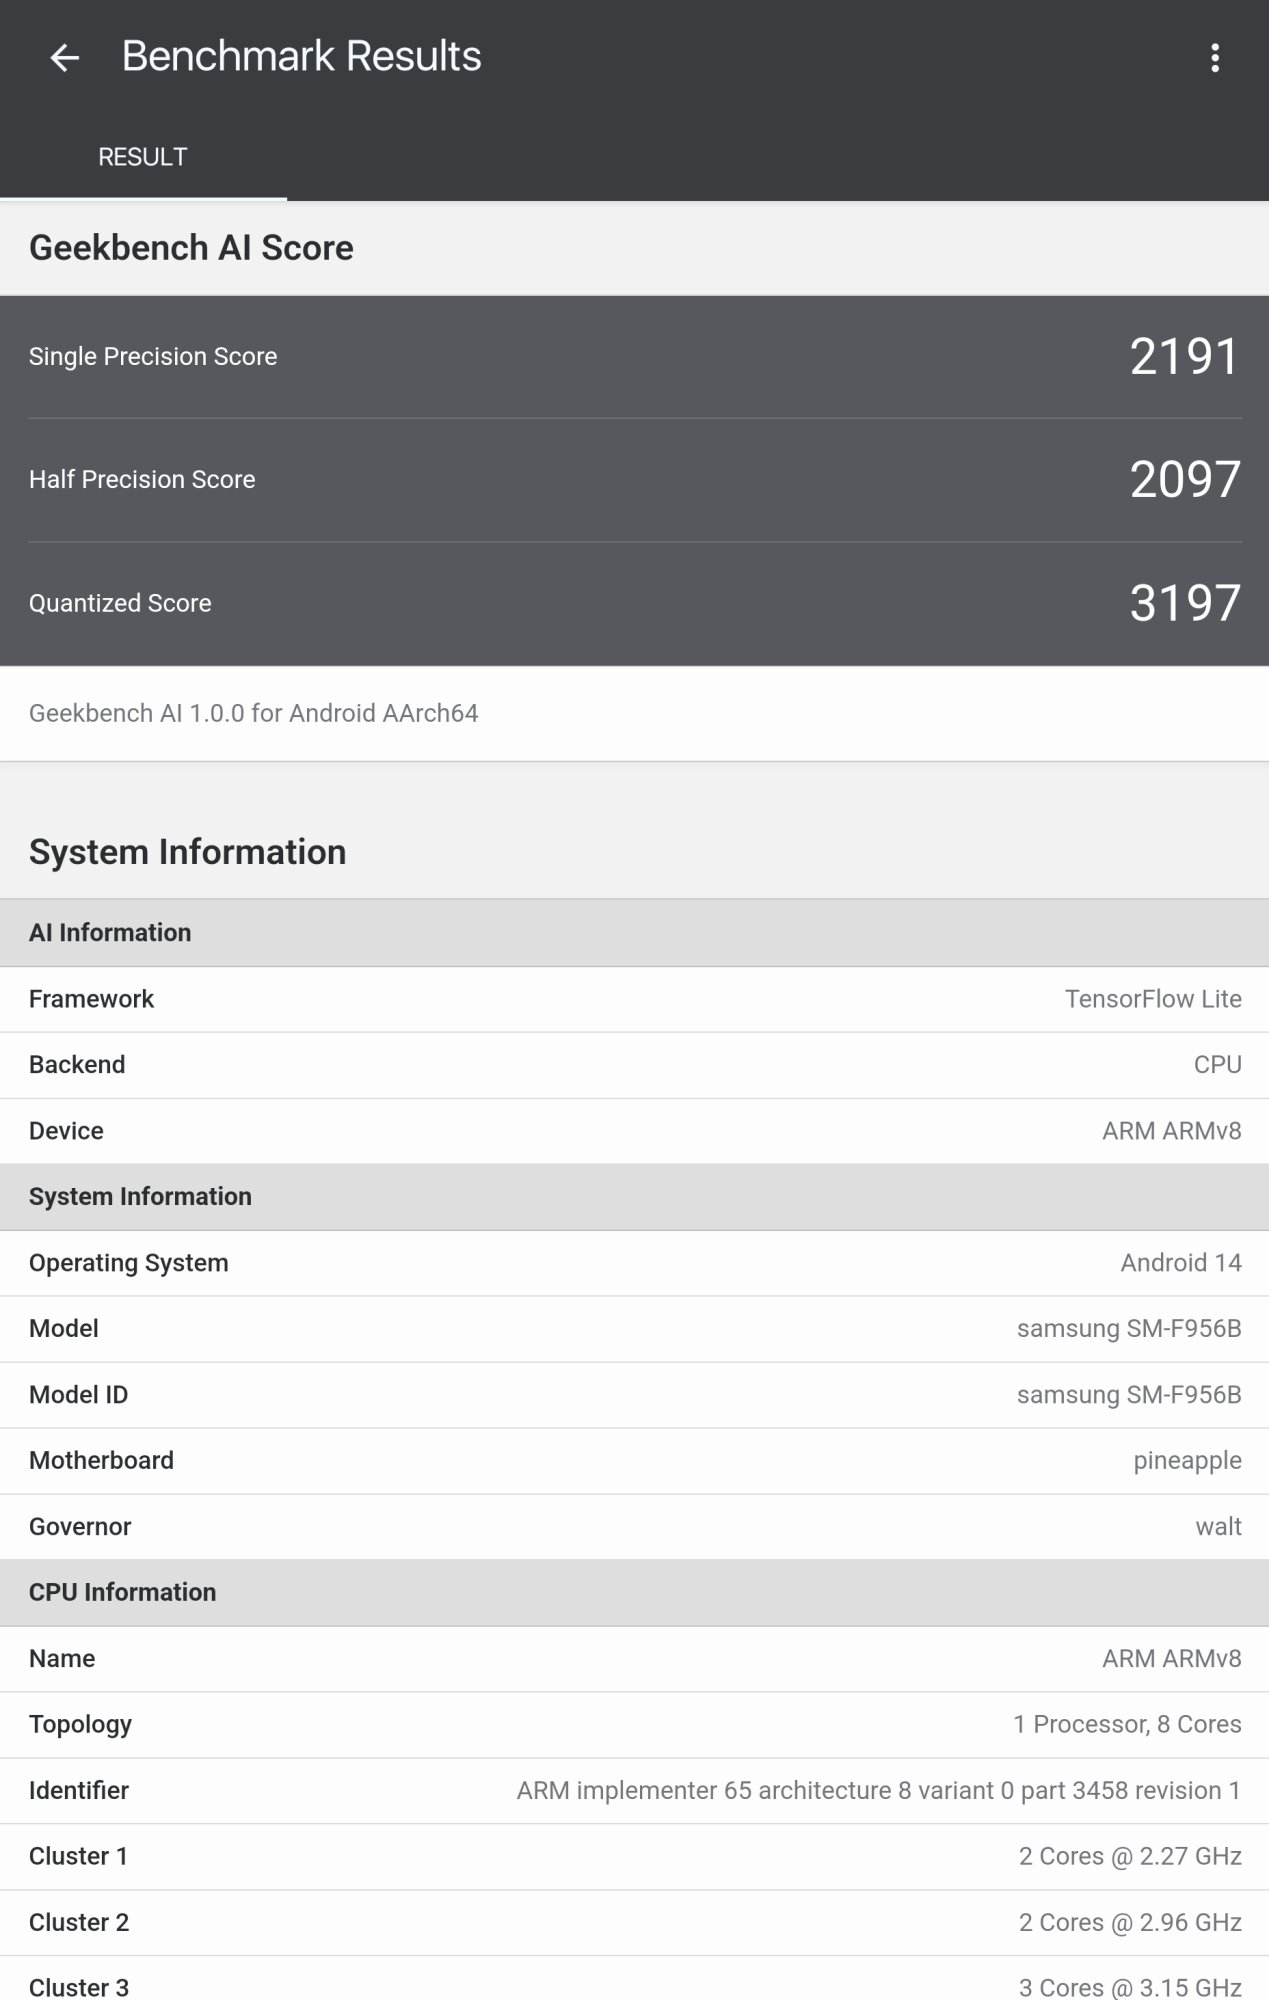The width and height of the screenshot is (1269, 2000).
Task: Tap the TensorFlow Lite value
Action: pos(1153,999)
